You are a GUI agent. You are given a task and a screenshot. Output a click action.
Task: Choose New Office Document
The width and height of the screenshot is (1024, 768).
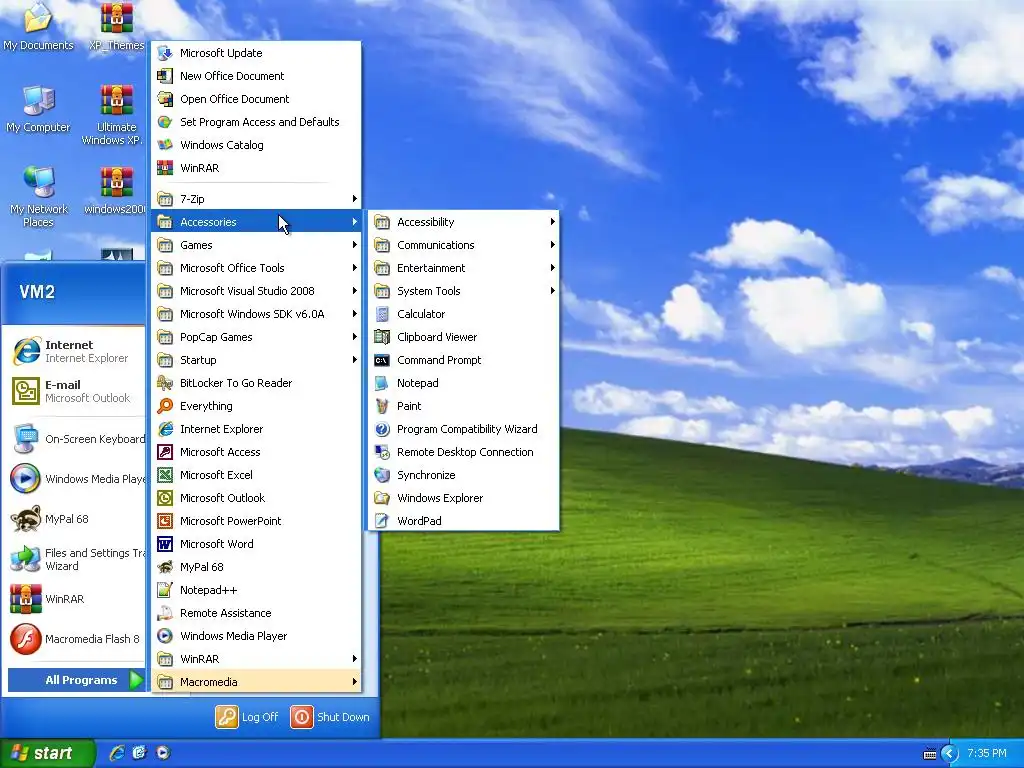click(256, 76)
